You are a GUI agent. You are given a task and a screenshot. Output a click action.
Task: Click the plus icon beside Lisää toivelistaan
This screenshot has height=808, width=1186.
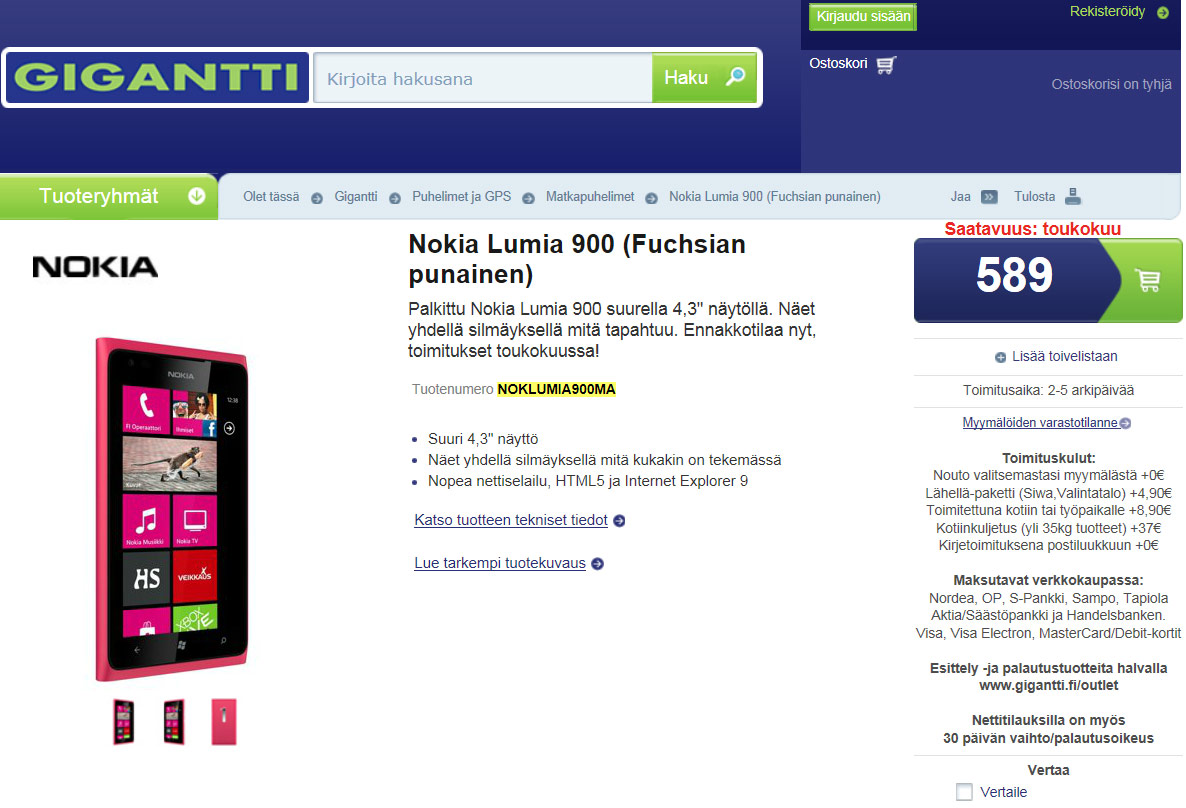pos(1000,357)
